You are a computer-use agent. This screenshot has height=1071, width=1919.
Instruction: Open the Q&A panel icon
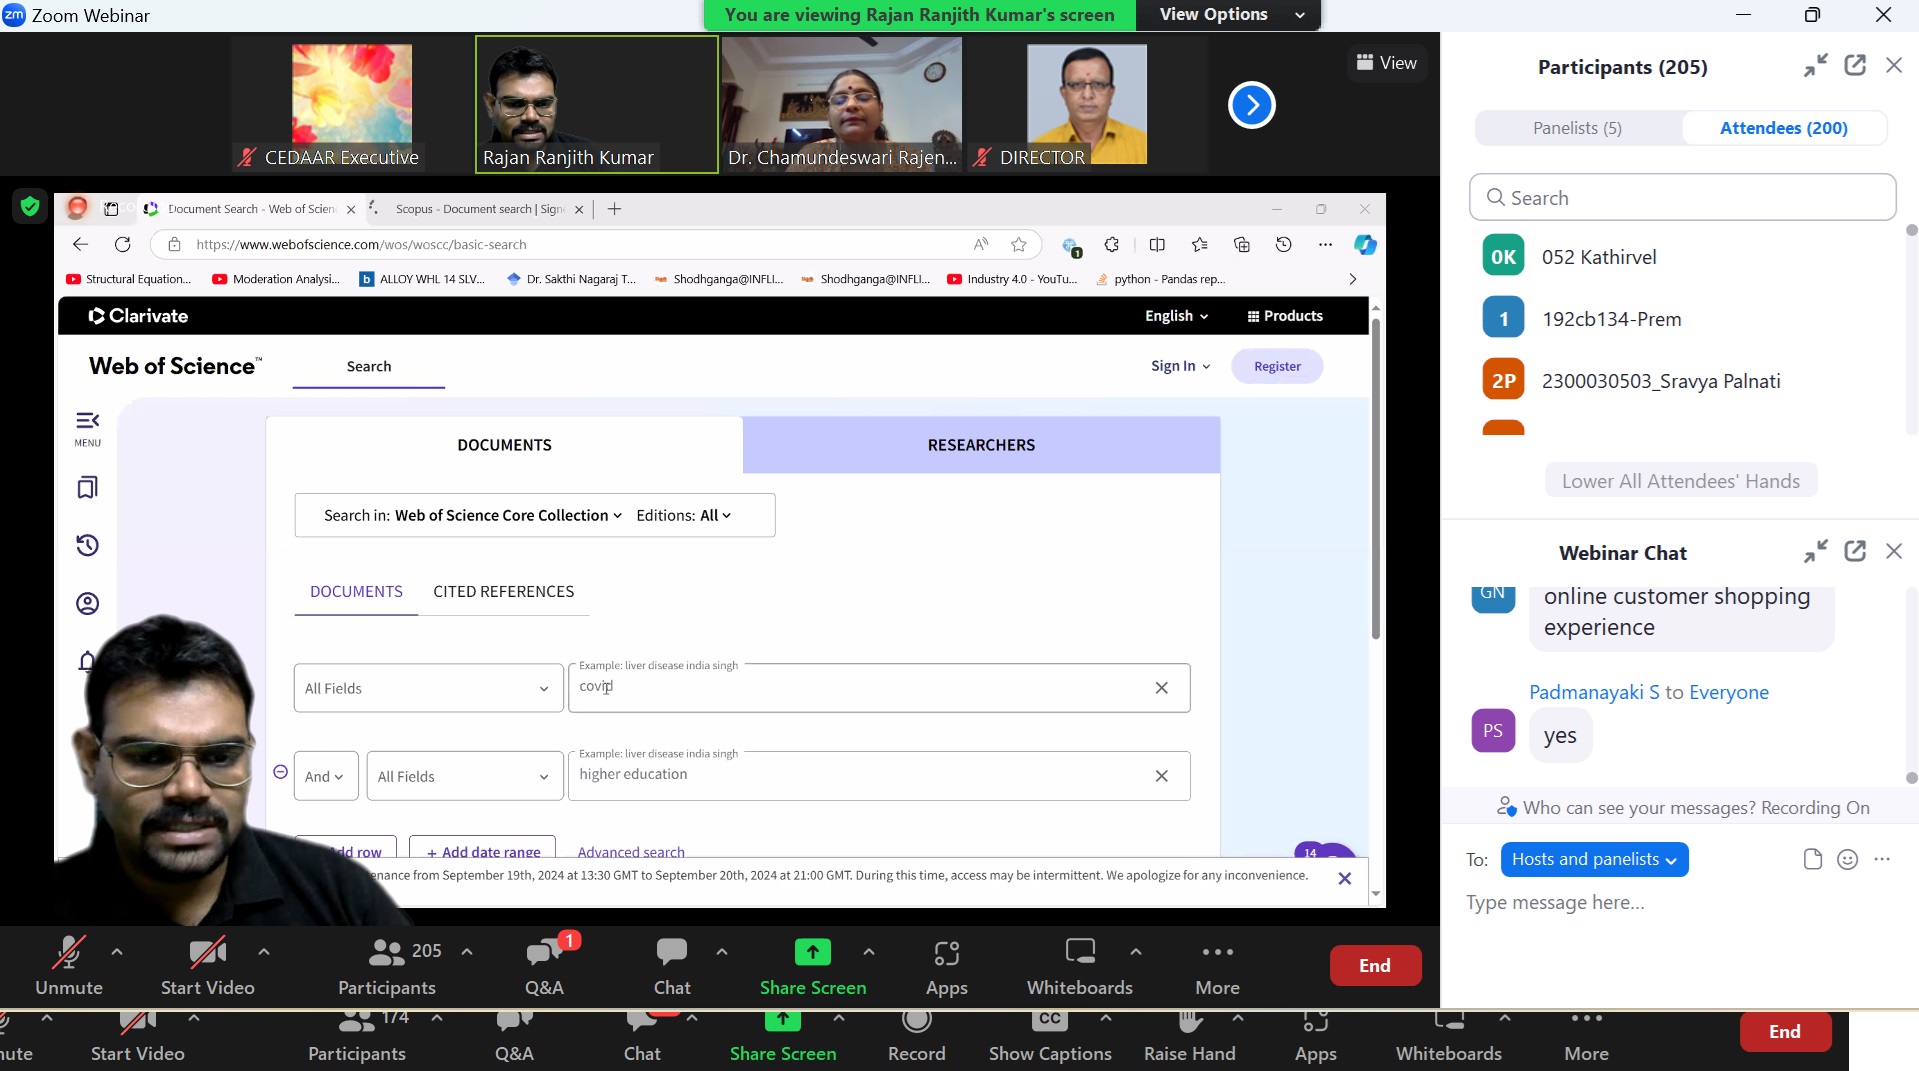click(x=544, y=953)
